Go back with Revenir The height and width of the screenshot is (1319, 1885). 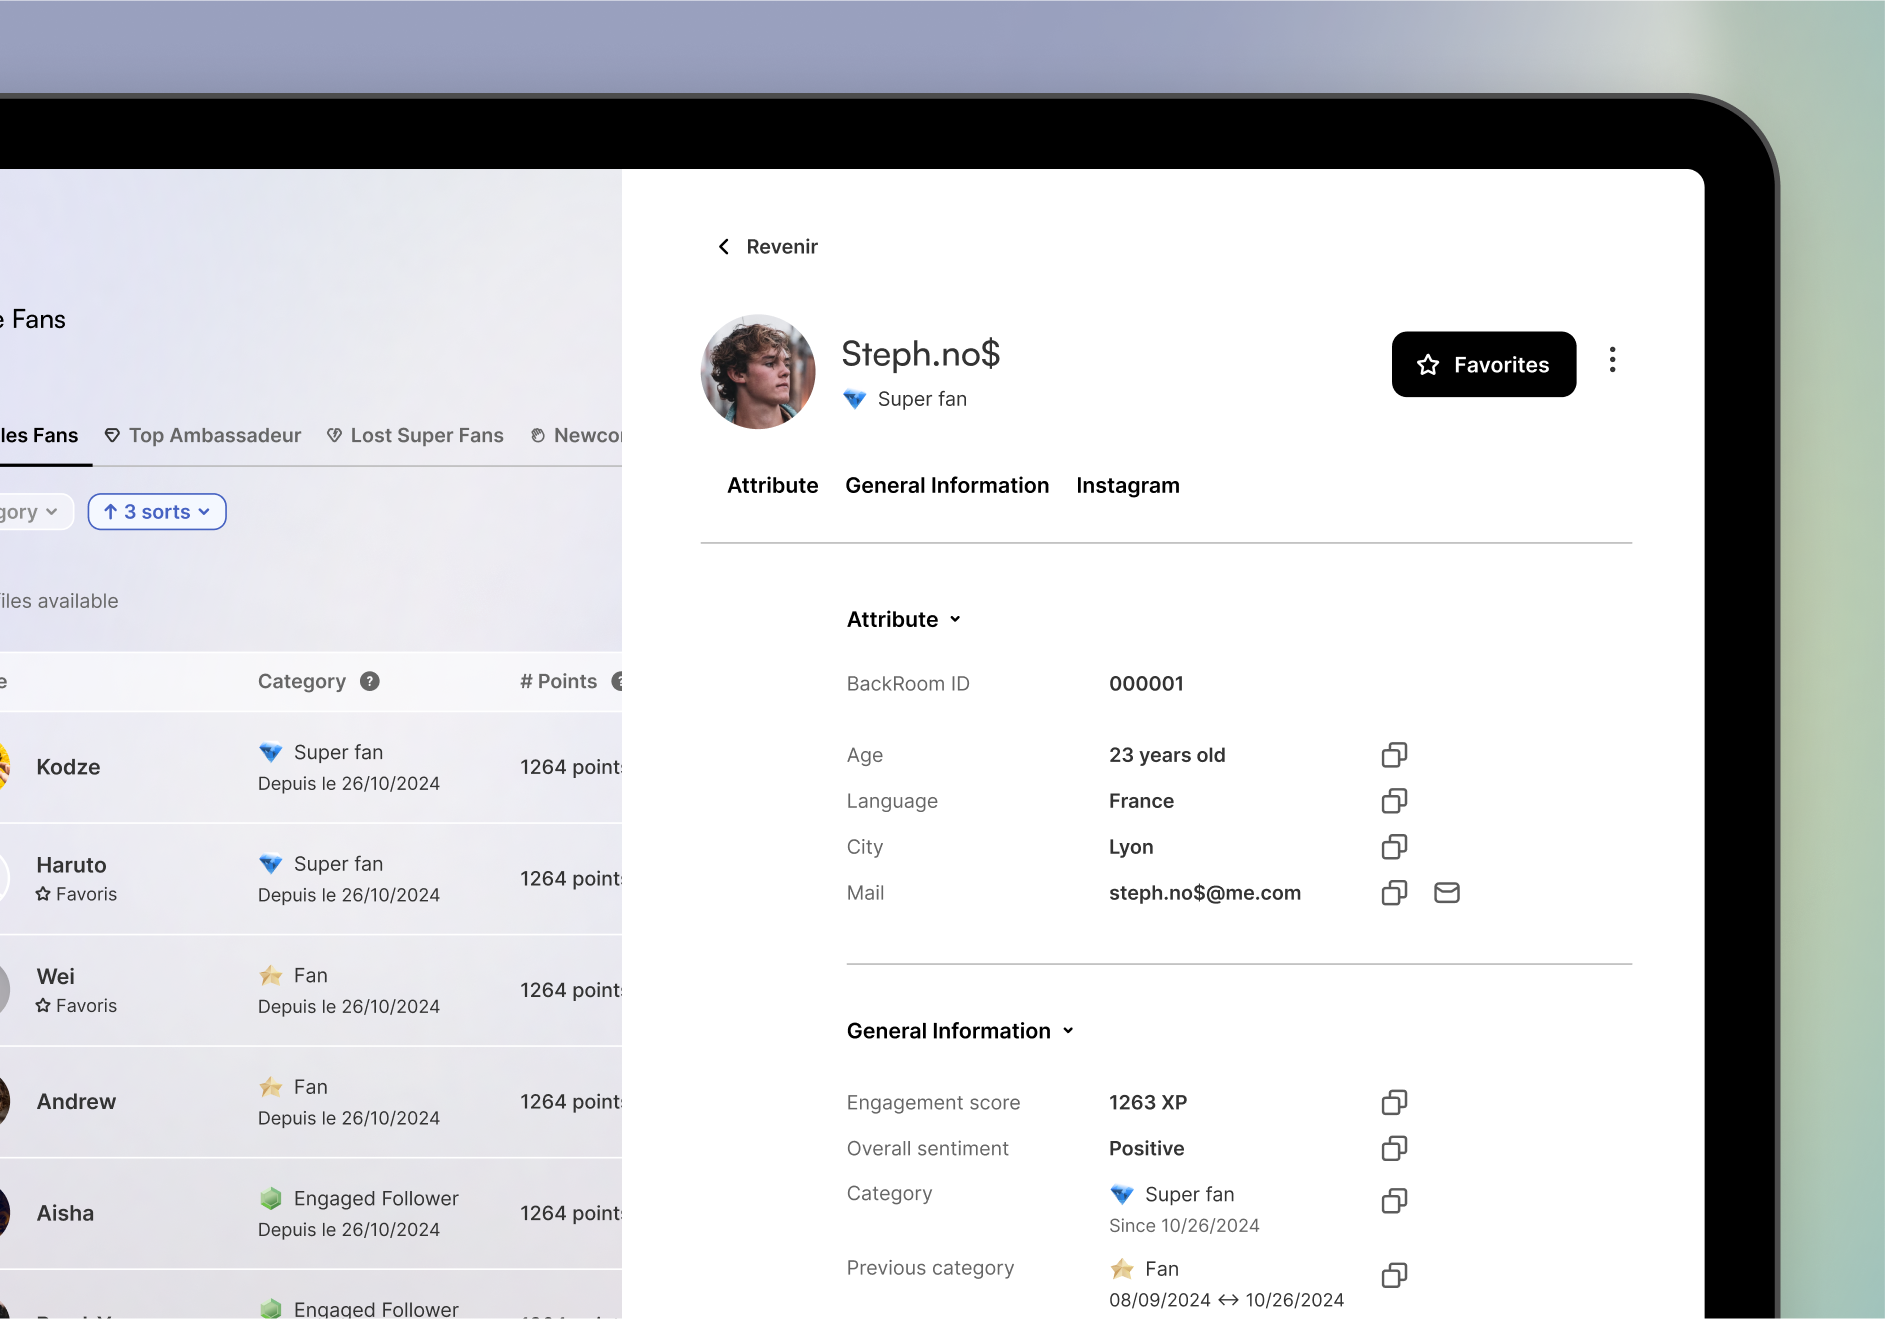[x=767, y=247]
